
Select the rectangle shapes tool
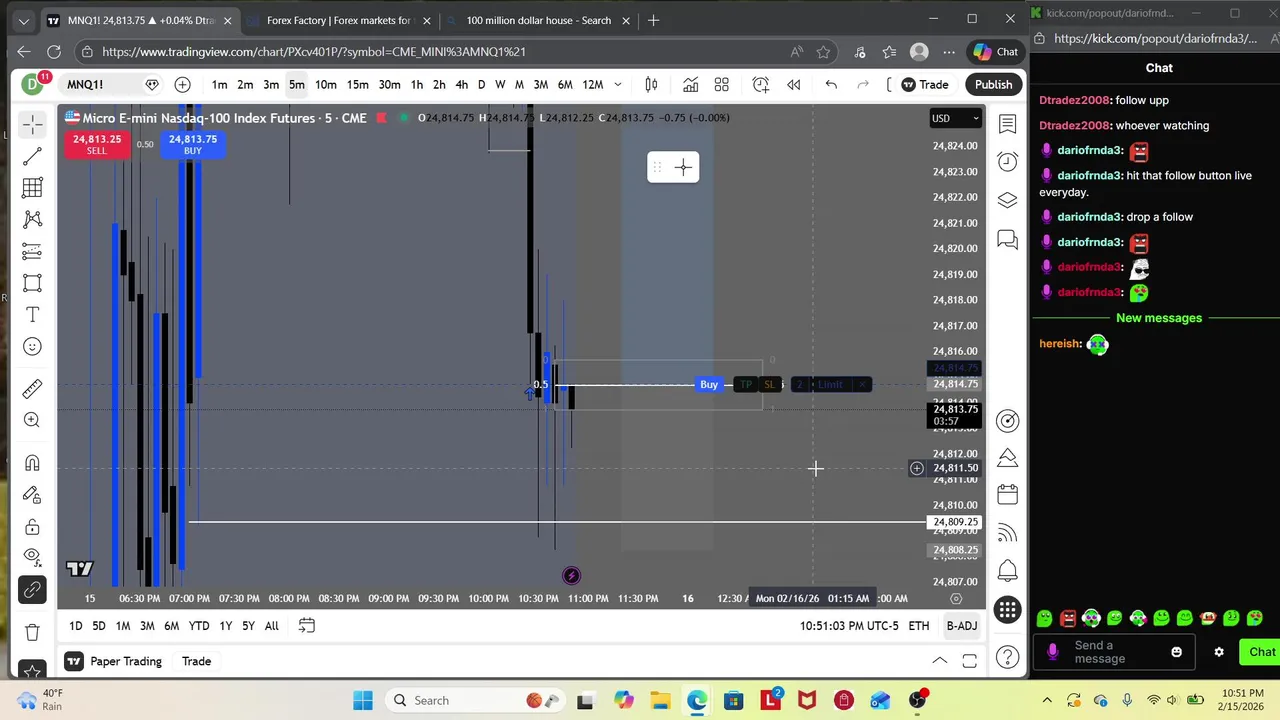click(32, 283)
